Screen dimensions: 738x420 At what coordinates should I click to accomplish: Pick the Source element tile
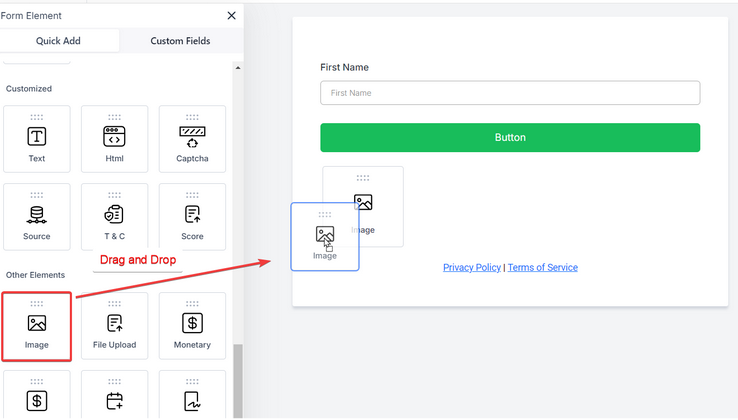tap(37, 217)
